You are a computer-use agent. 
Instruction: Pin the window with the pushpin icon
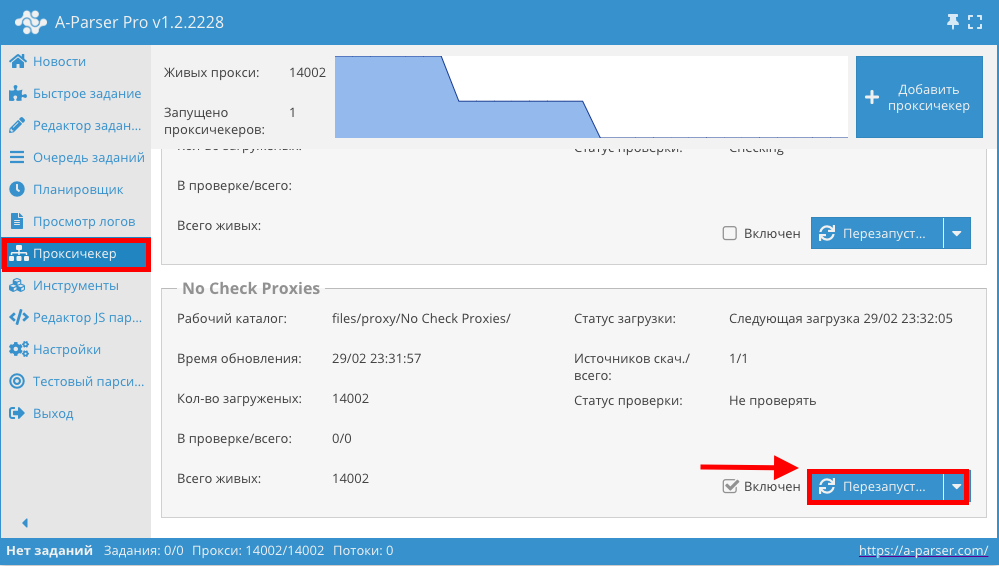point(952,22)
